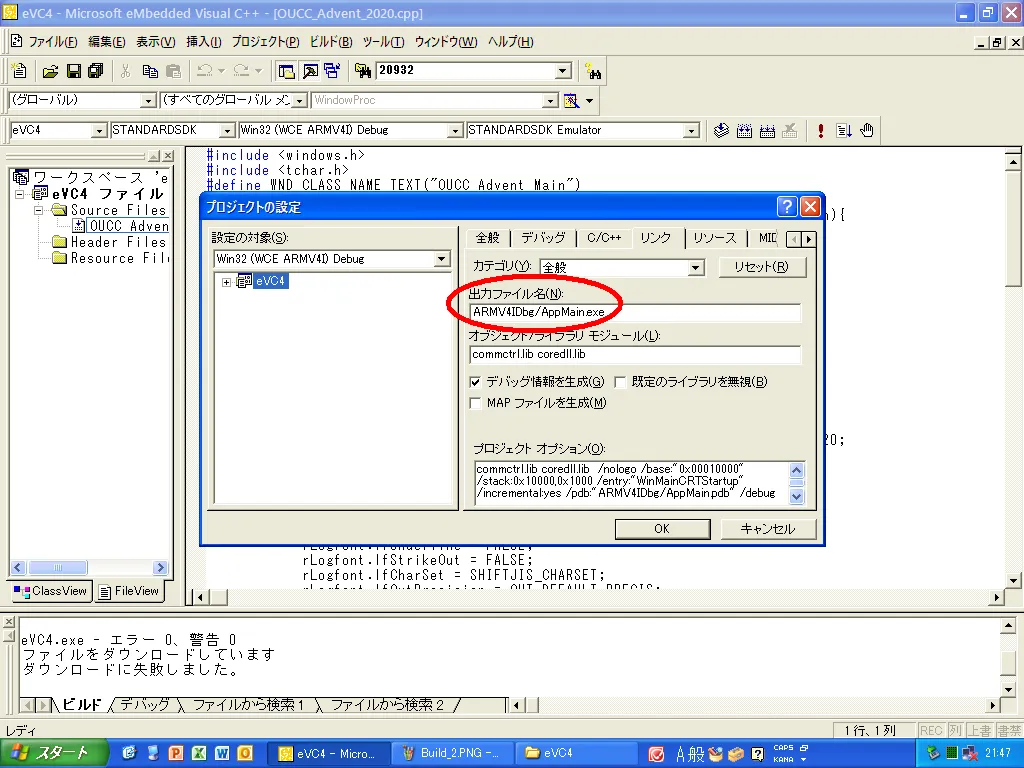
Task: Toggle the Output window icon
Action: tap(310, 71)
